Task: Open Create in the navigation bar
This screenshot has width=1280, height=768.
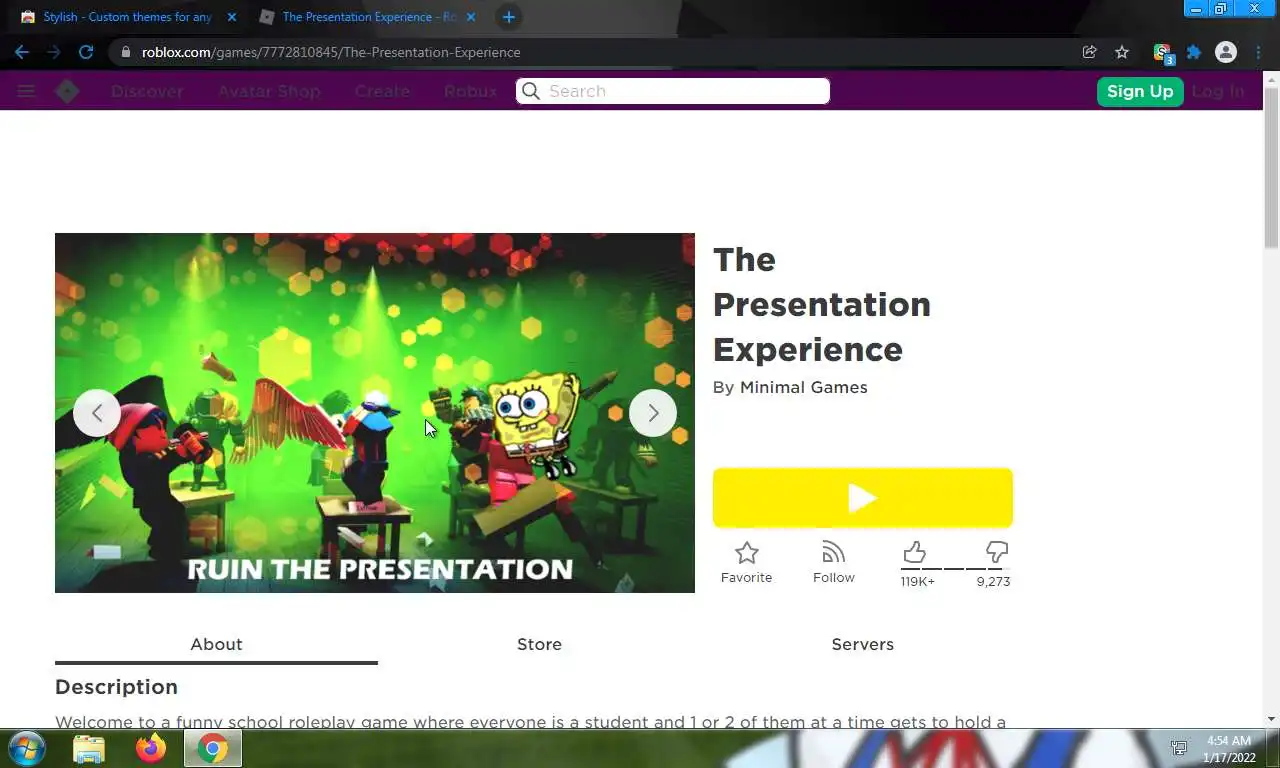Action: click(x=382, y=91)
